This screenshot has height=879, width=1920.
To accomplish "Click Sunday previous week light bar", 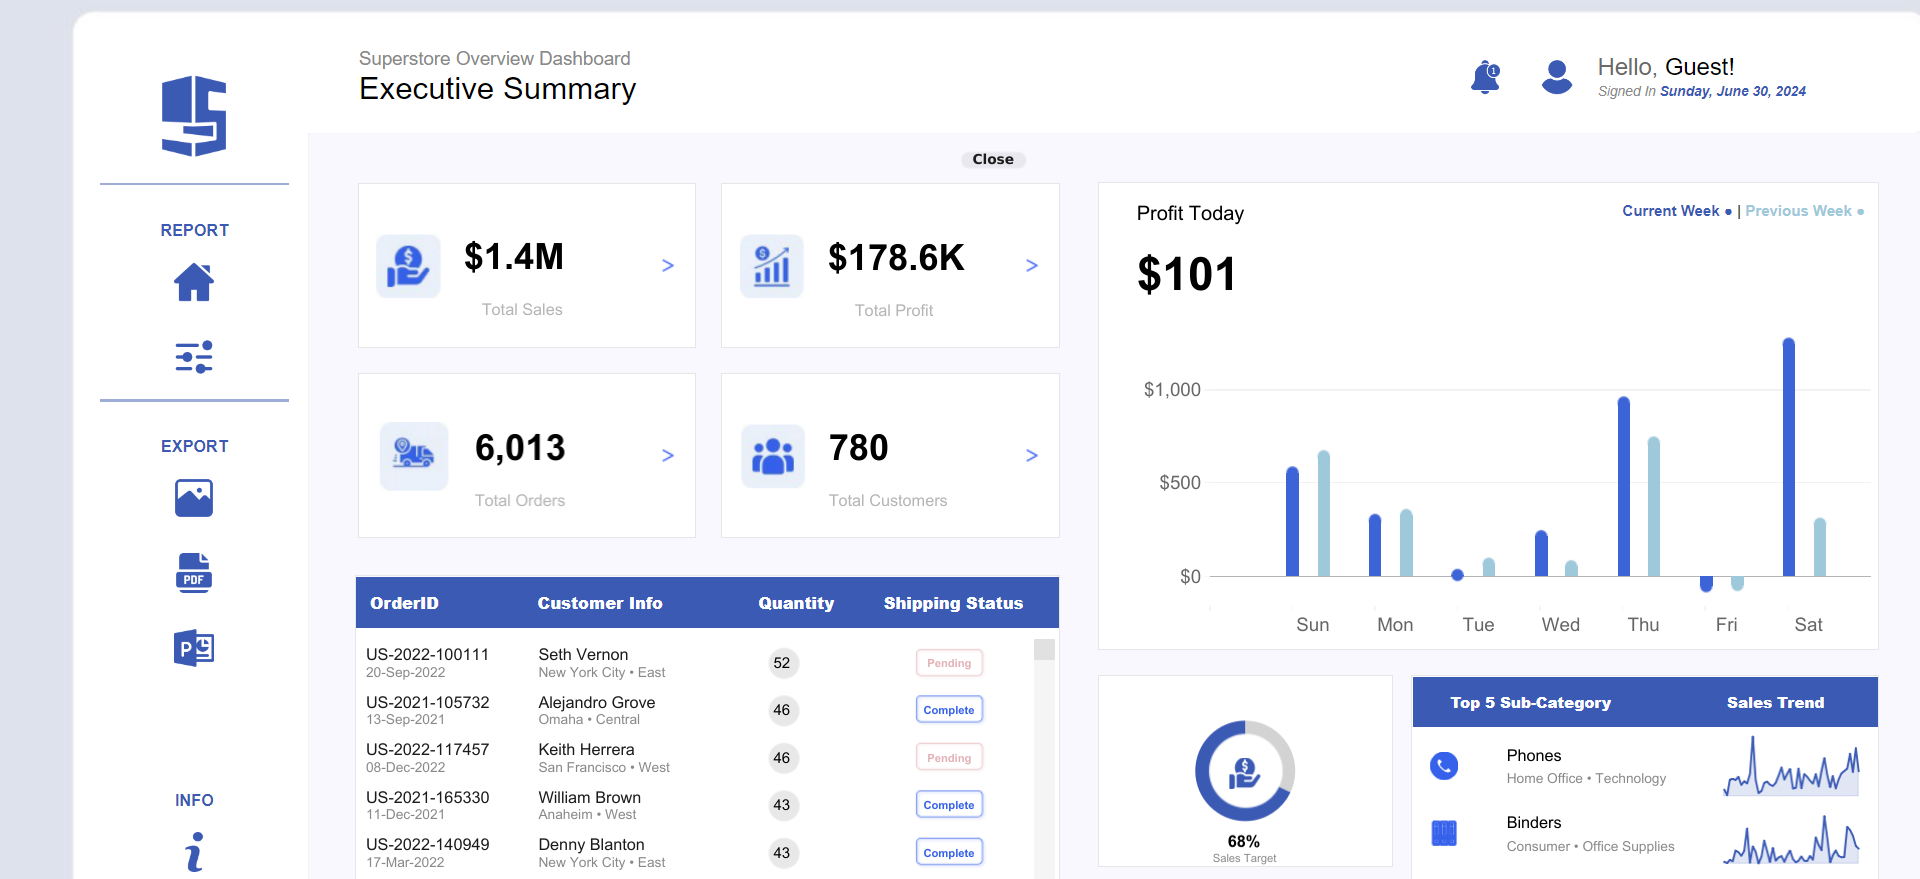I will tap(1324, 513).
